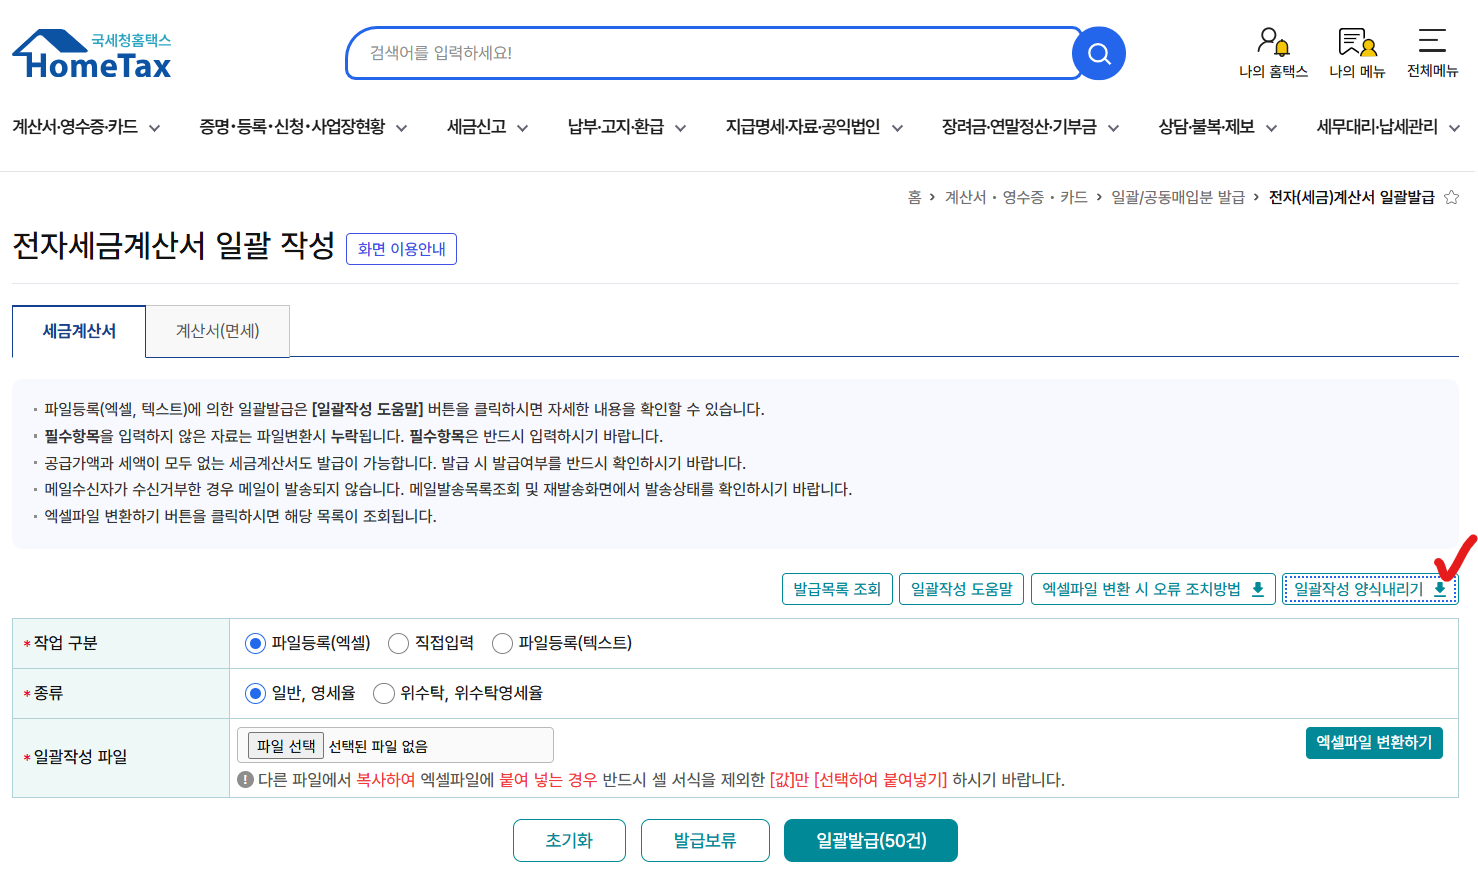
Task: Click the favorite star icon in breadcrumb
Action: click(x=1451, y=197)
